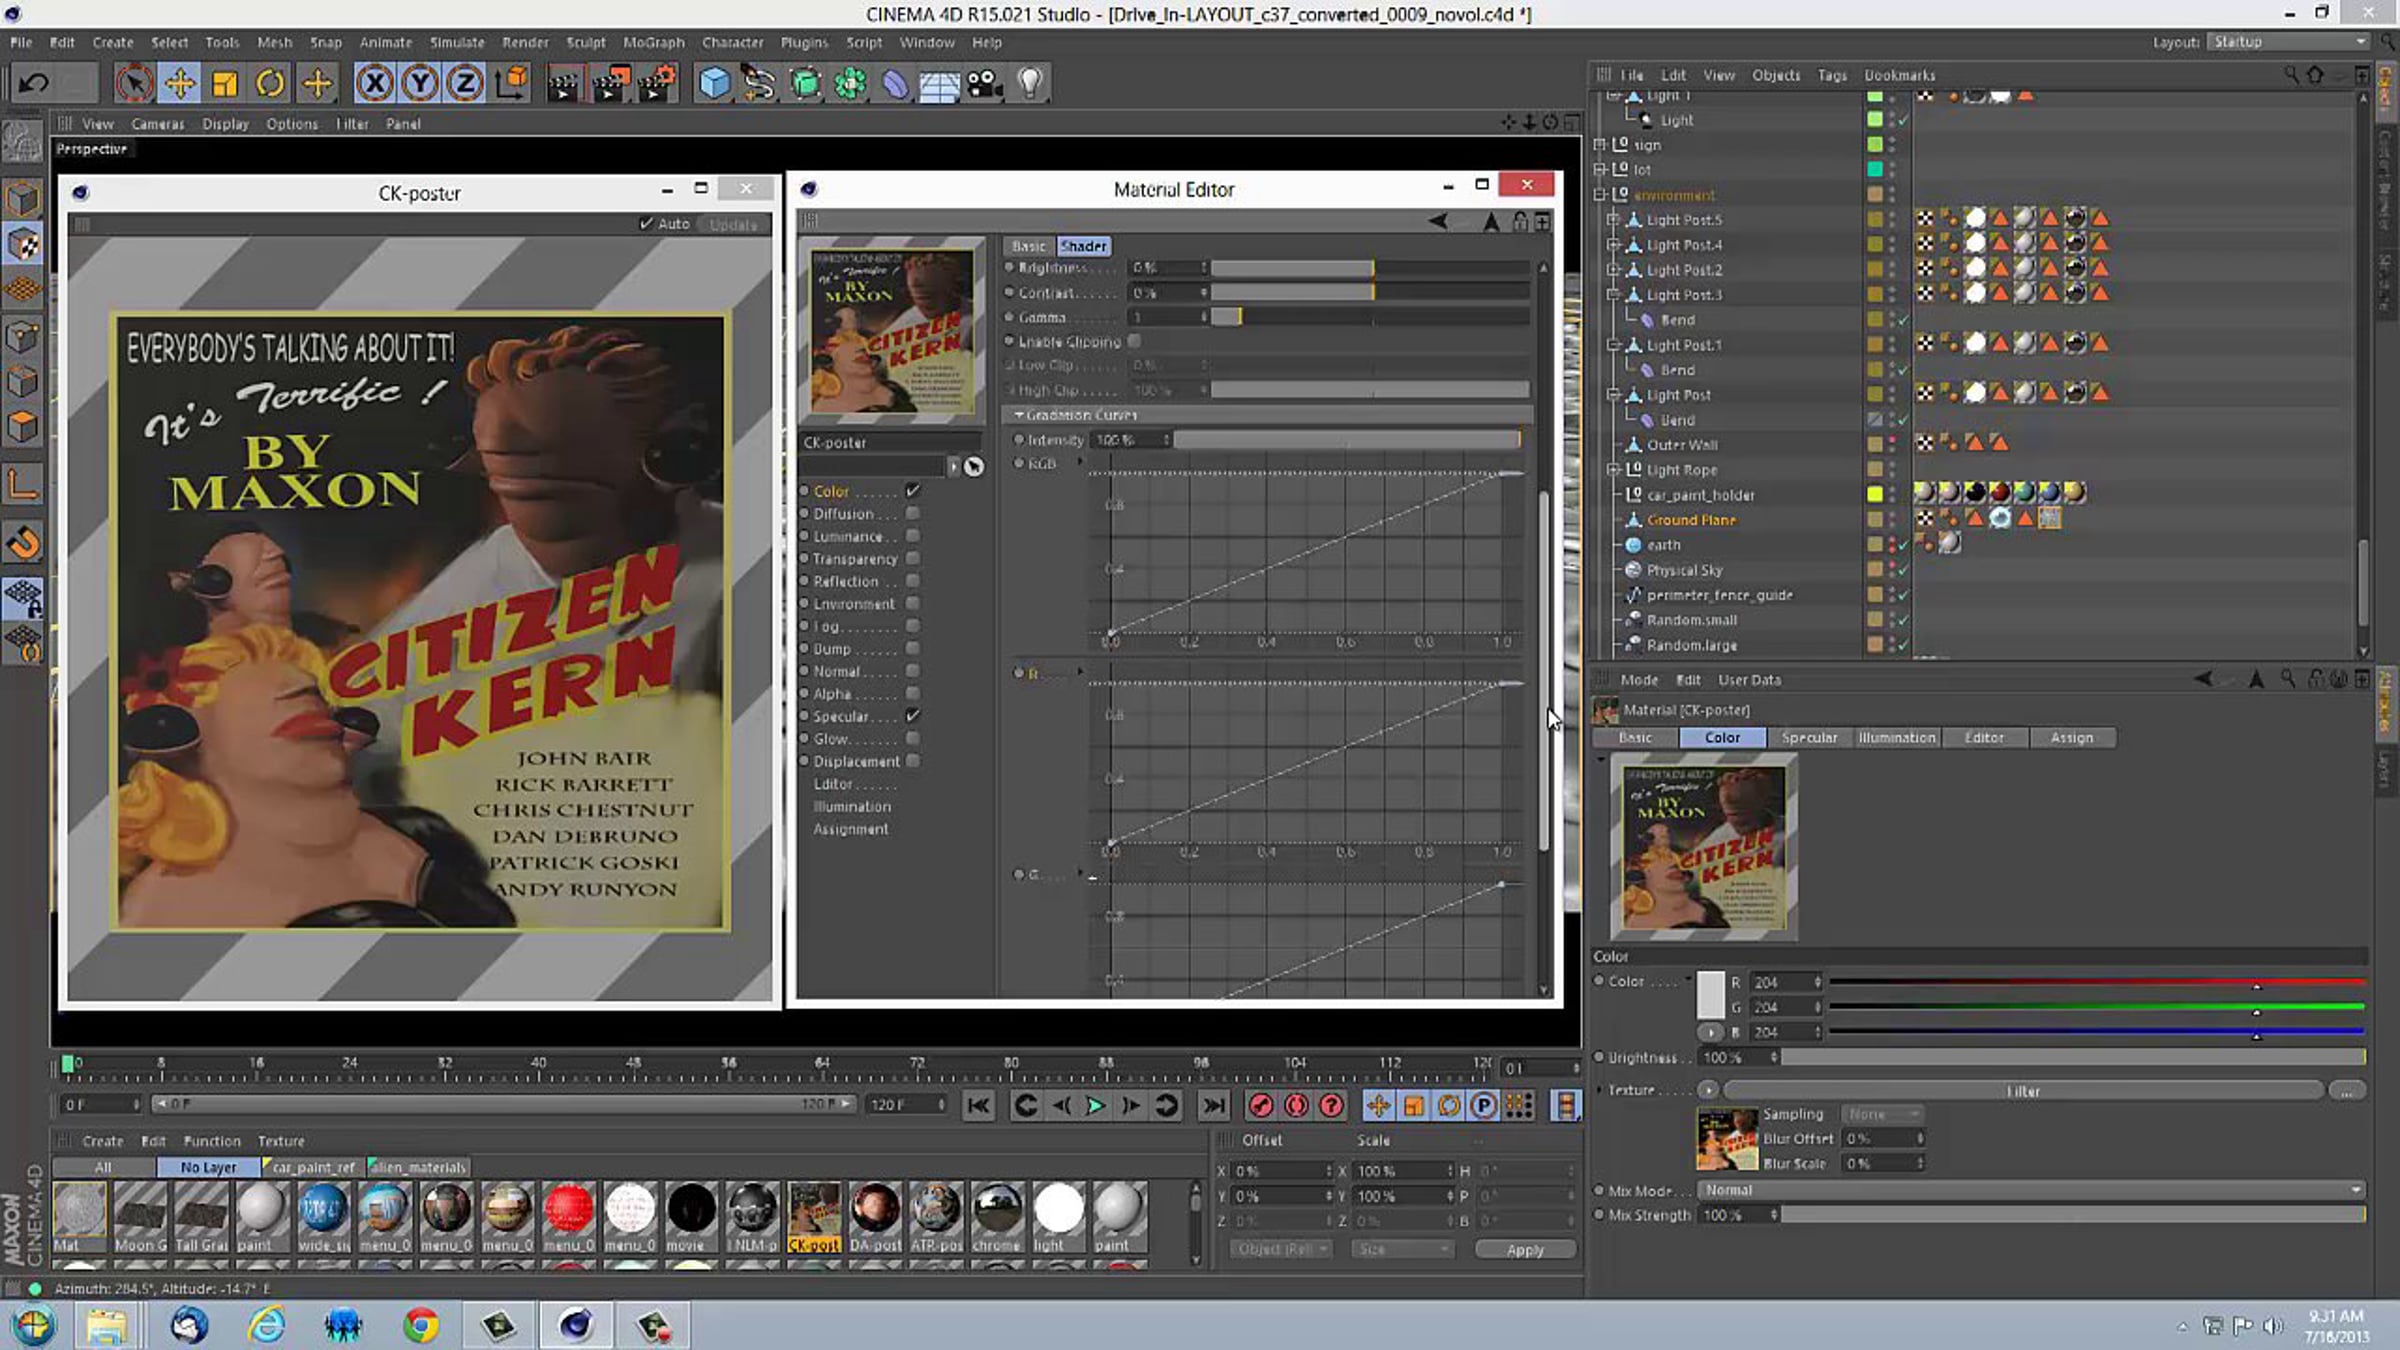
Task: Toggle Autokeying in the timeline controls
Action: 1296,1105
